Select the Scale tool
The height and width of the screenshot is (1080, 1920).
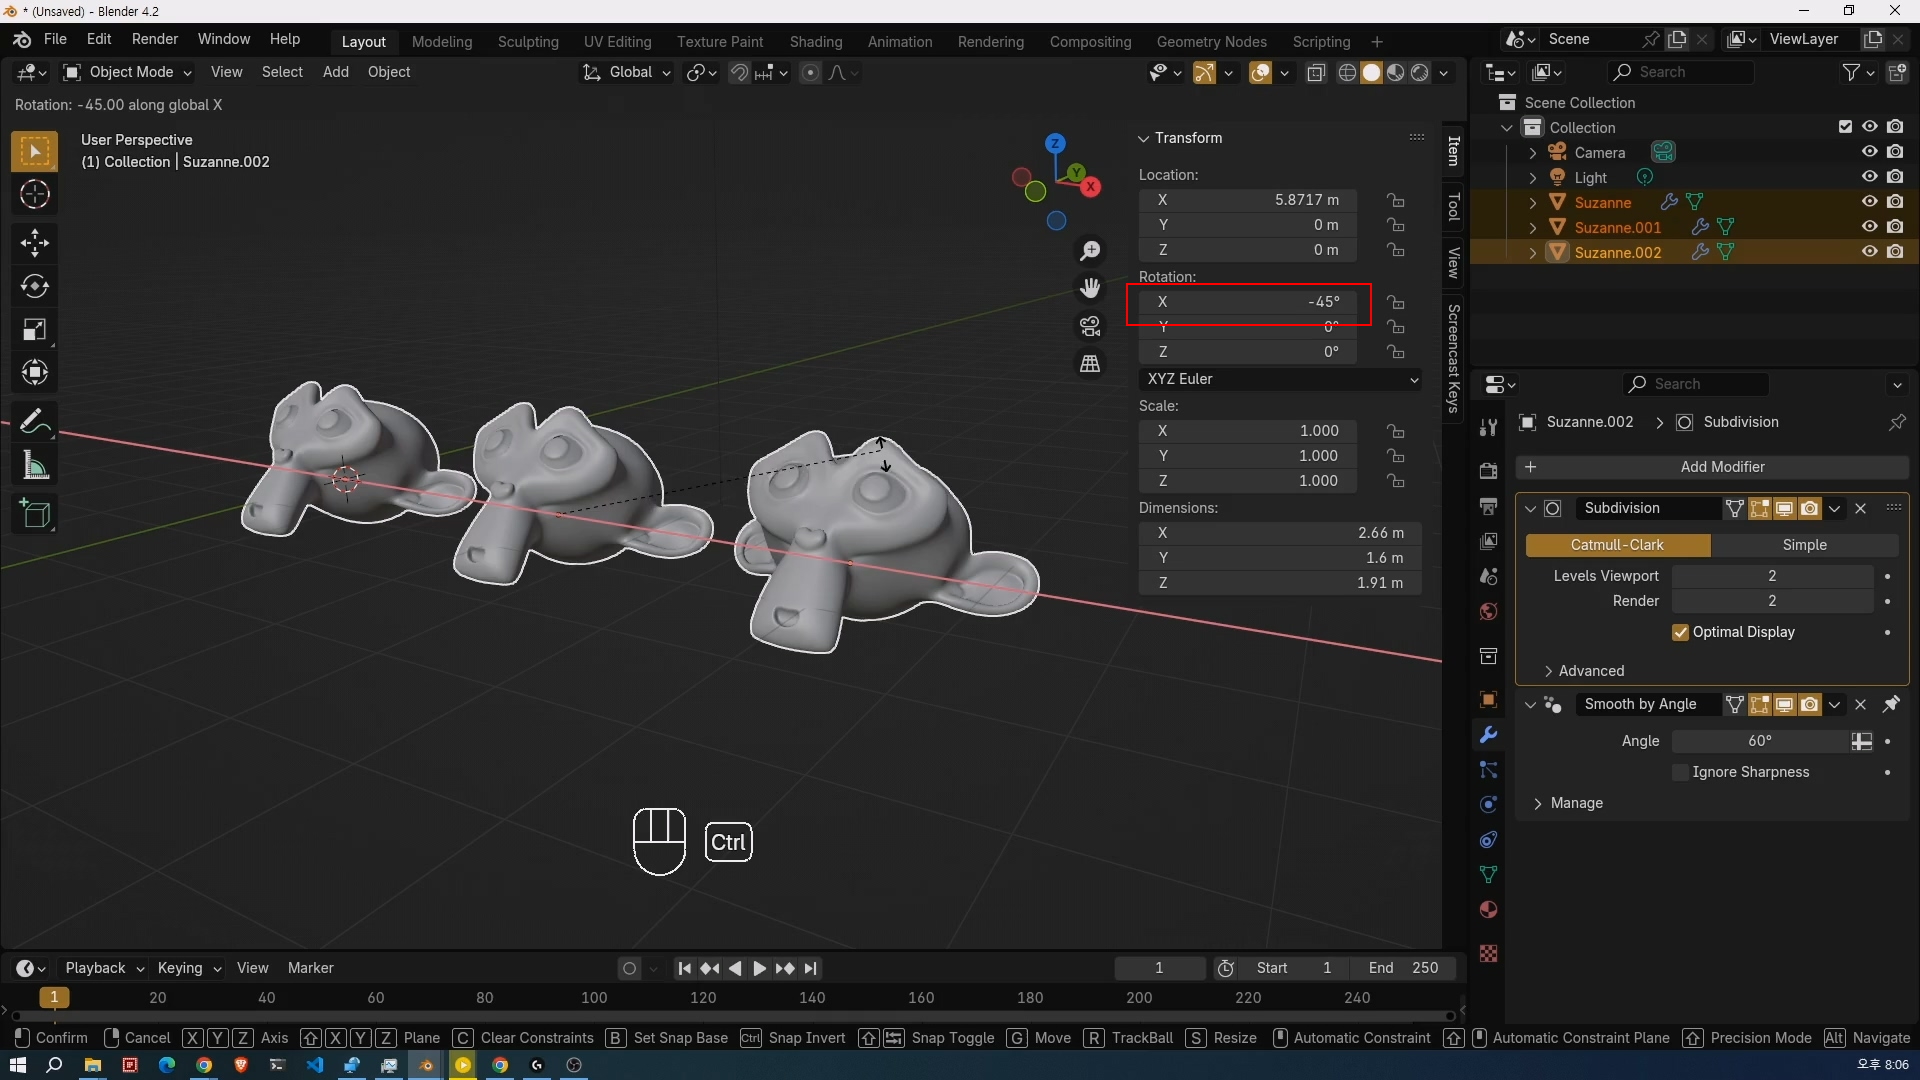(x=35, y=329)
